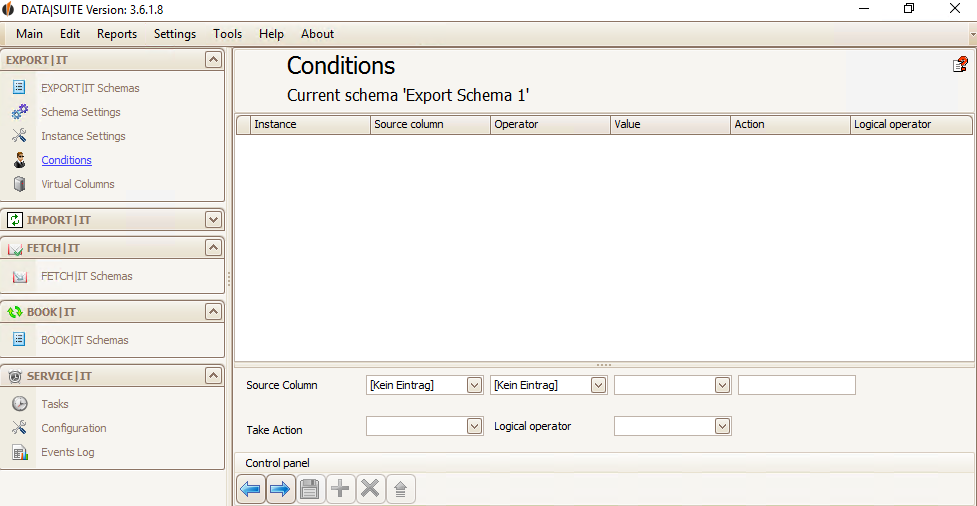Open the second [Kein Eintrag] dropdown
This screenshot has height=506, width=977.
(x=598, y=385)
